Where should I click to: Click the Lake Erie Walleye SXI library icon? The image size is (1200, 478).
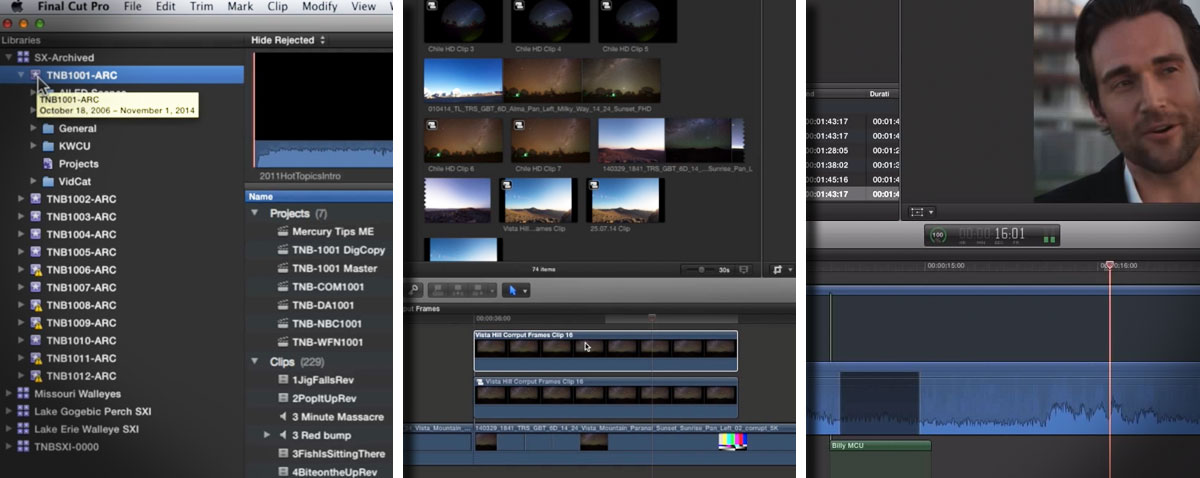tap(23, 429)
